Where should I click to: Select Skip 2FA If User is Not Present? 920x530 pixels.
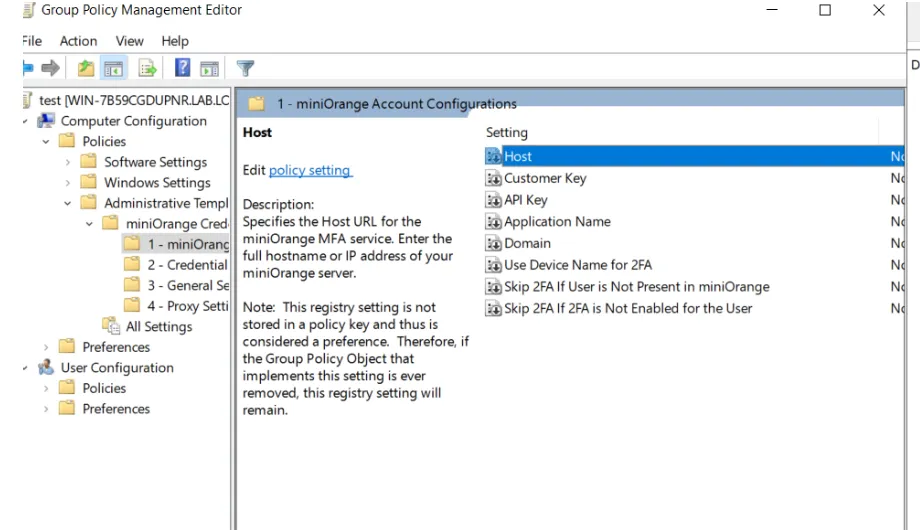coord(637,286)
